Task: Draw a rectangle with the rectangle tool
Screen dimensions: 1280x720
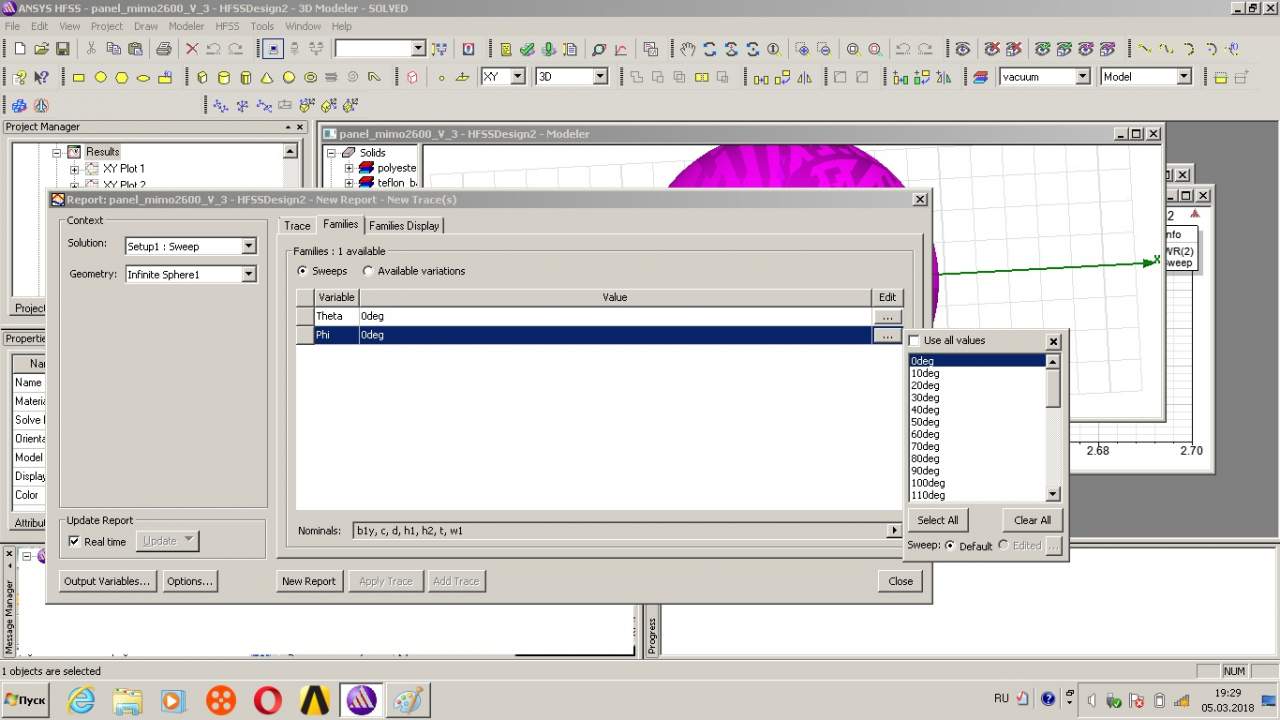Action: pos(79,77)
